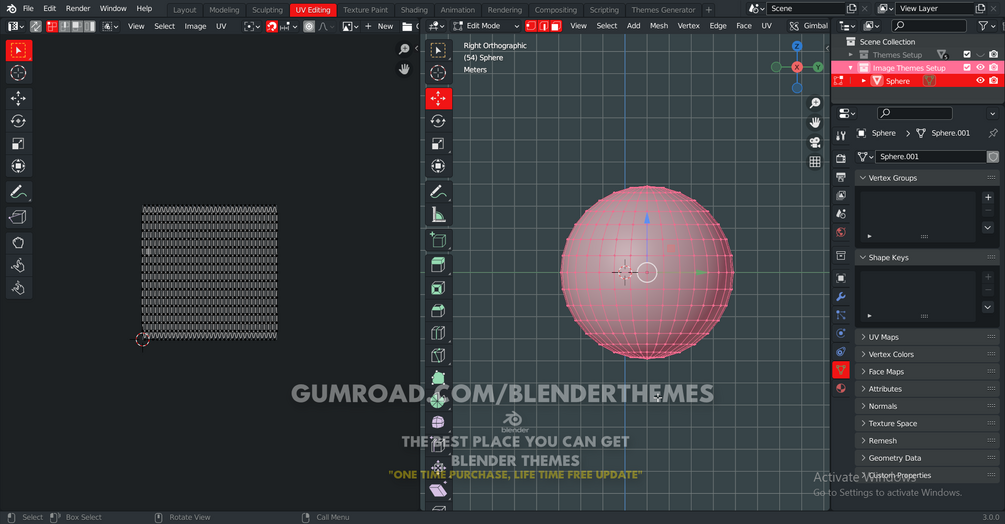Switch to Themes Generator workspace tab
This screenshot has width=1005, height=524.
[663, 10]
